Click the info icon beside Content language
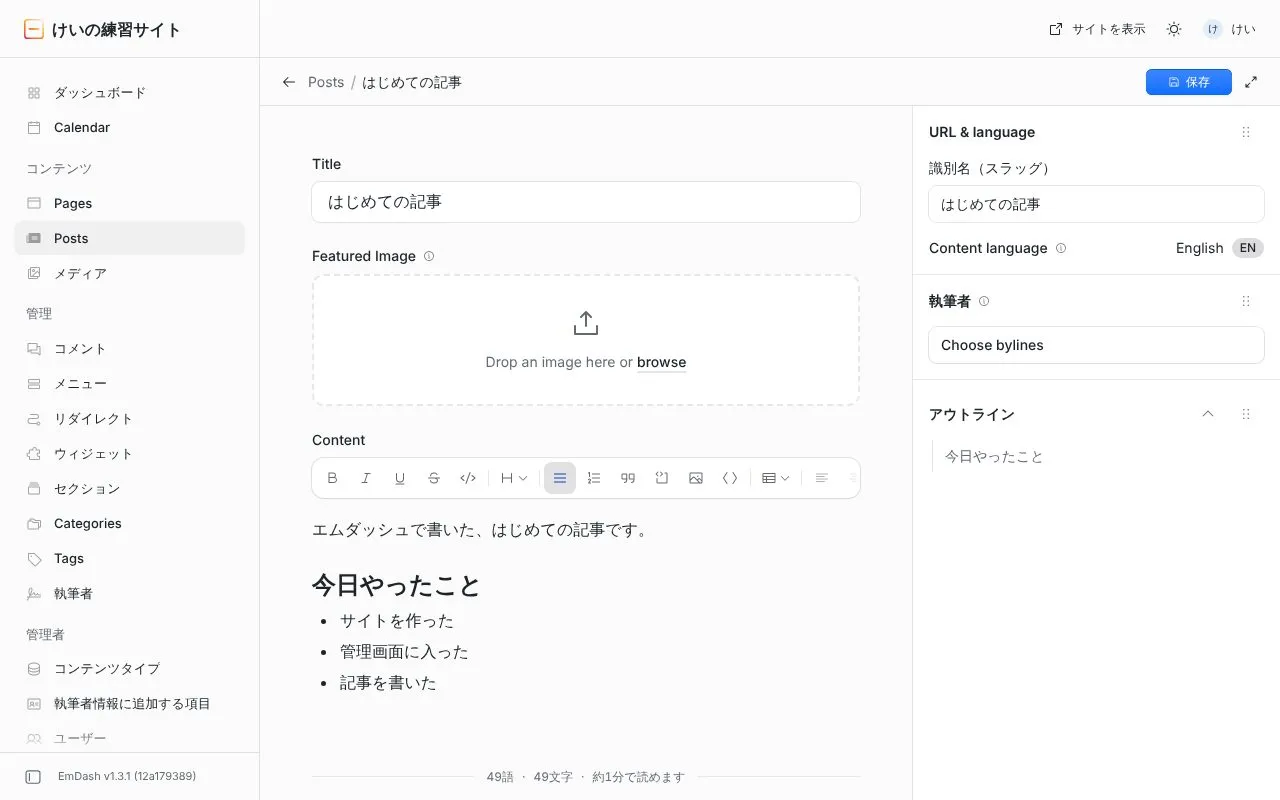This screenshot has height=800, width=1280. (1061, 248)
